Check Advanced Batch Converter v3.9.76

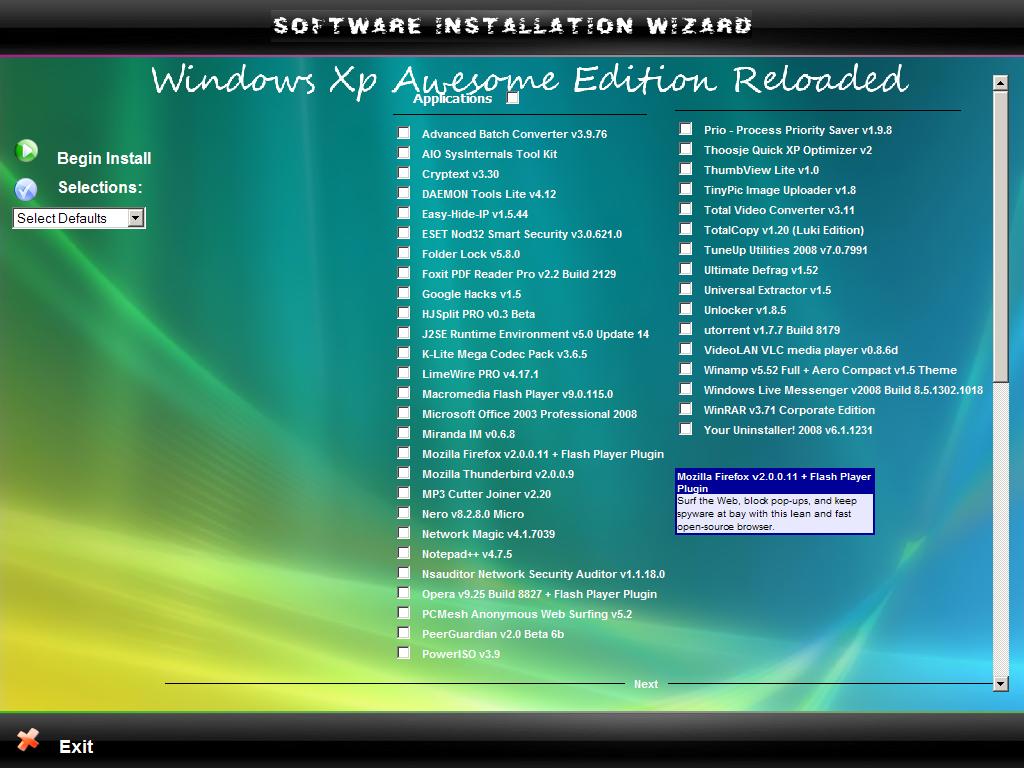[404, 133]
